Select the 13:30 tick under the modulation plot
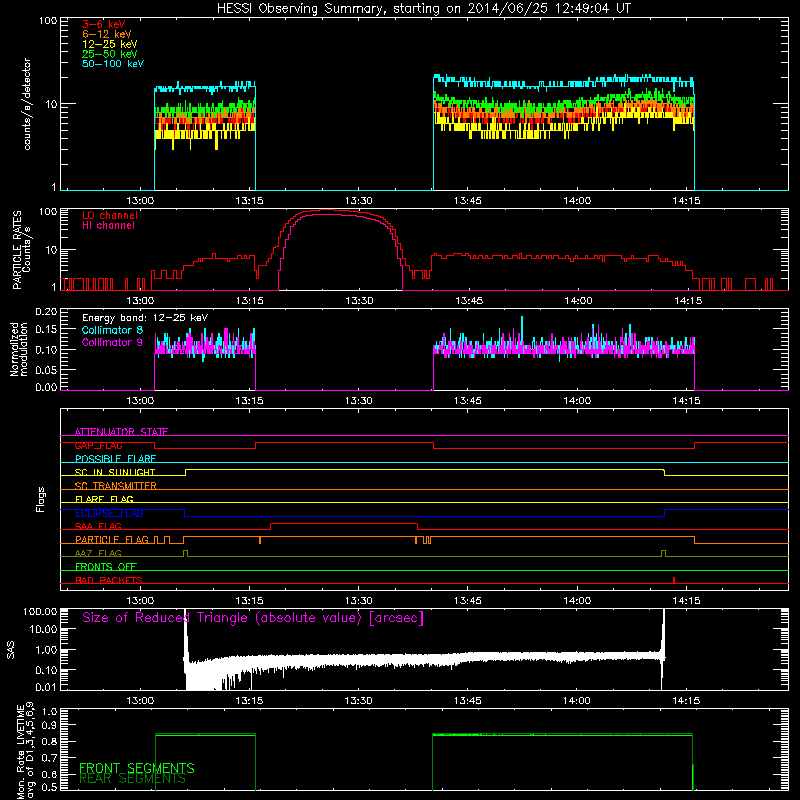This screenshot has height=800, width=800. tap(358, 401)
